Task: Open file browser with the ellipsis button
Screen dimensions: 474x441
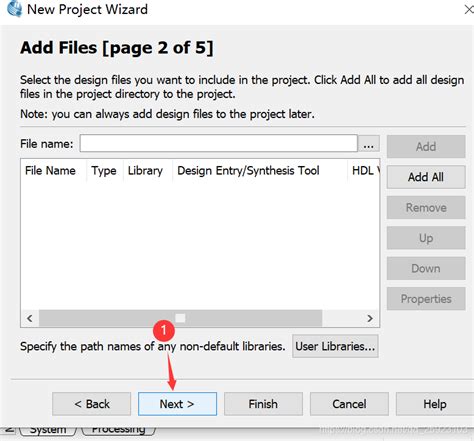Action: click(368, 144)
